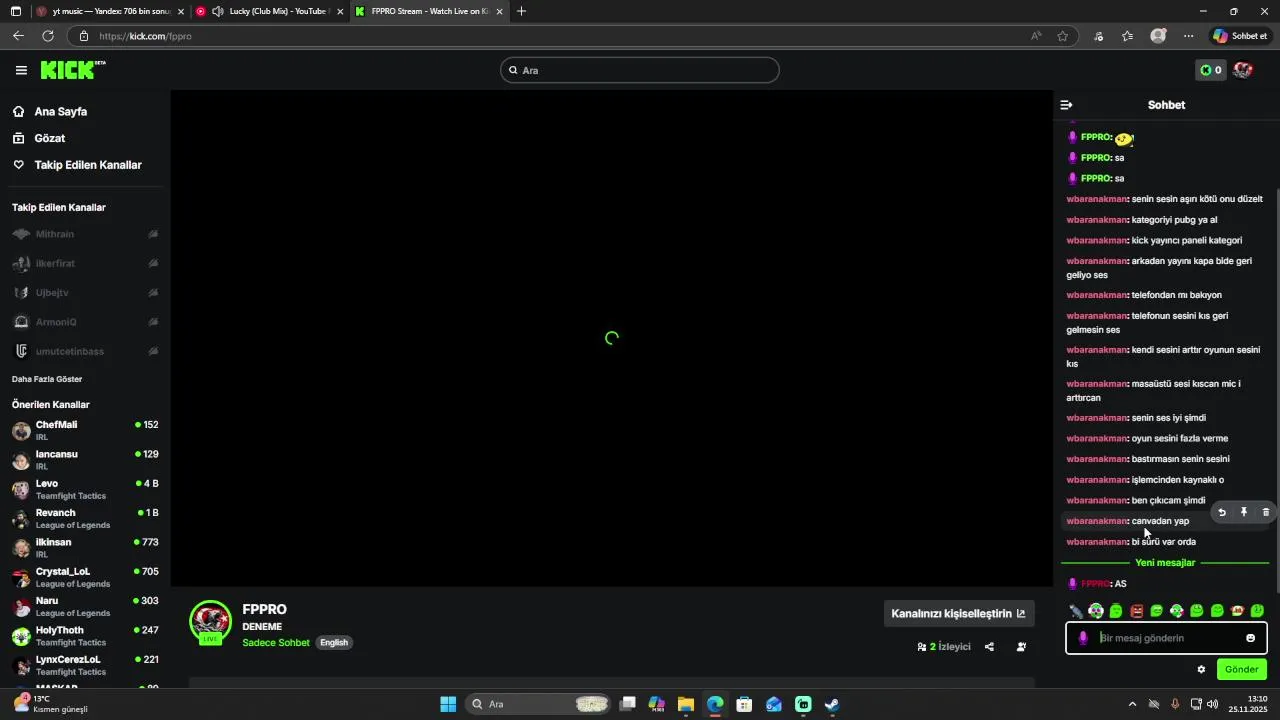This screenshot has height=720, width=1280.
Task: Toggle the volume icon in the system tray
Action: (x=1212, y=704)
